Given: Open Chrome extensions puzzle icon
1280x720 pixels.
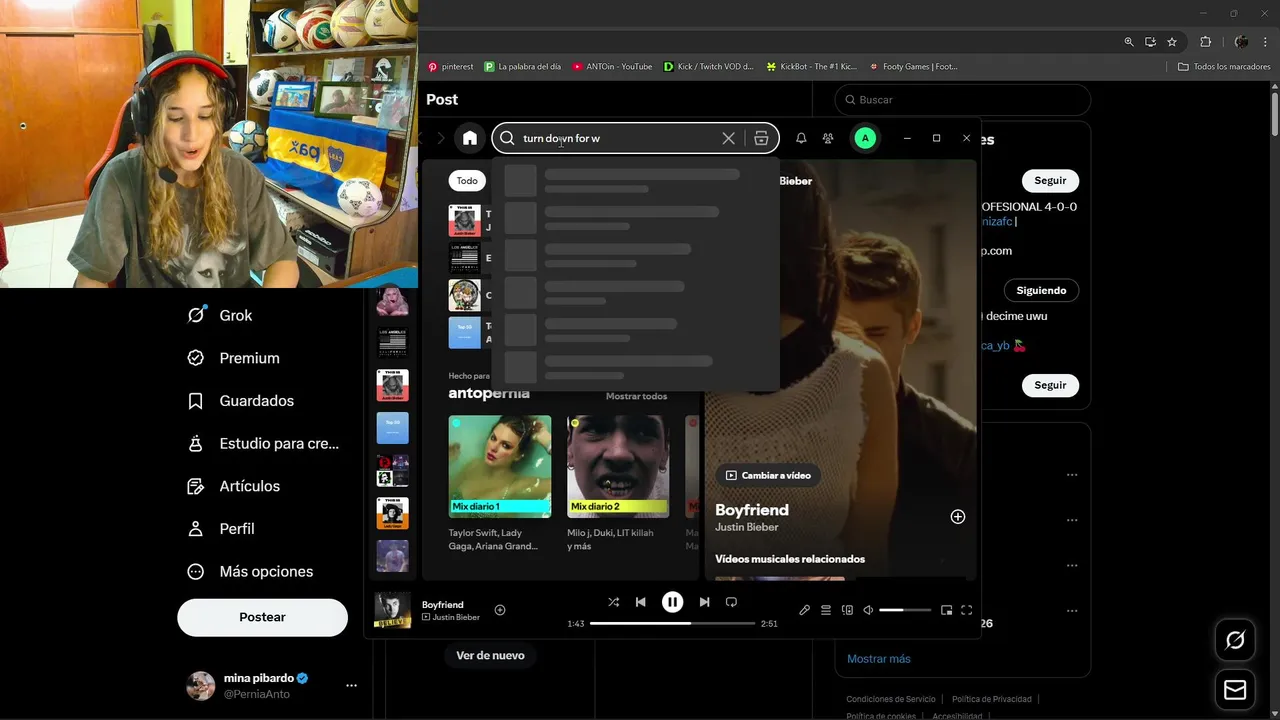Looking at the screenshot, I should 1205,42.
